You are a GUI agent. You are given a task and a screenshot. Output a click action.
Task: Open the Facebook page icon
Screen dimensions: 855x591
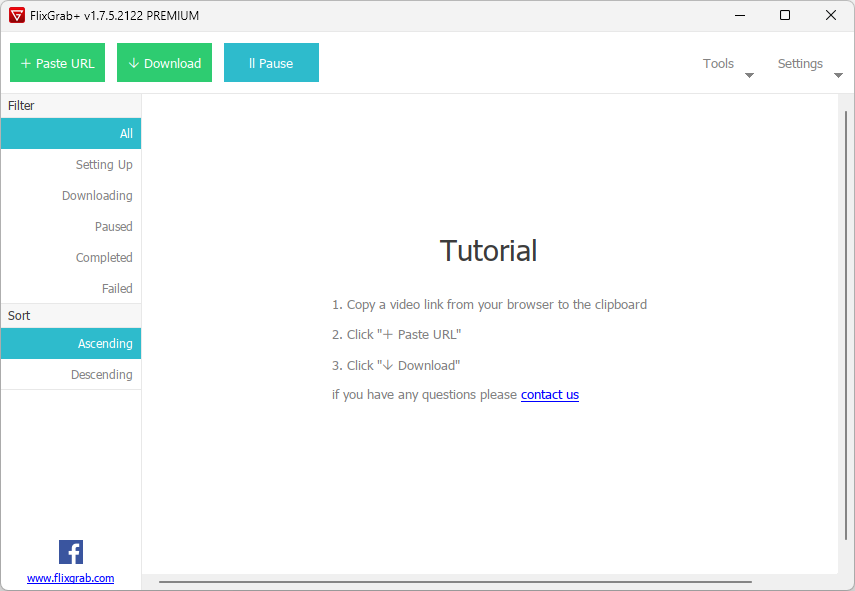(71, 552)
